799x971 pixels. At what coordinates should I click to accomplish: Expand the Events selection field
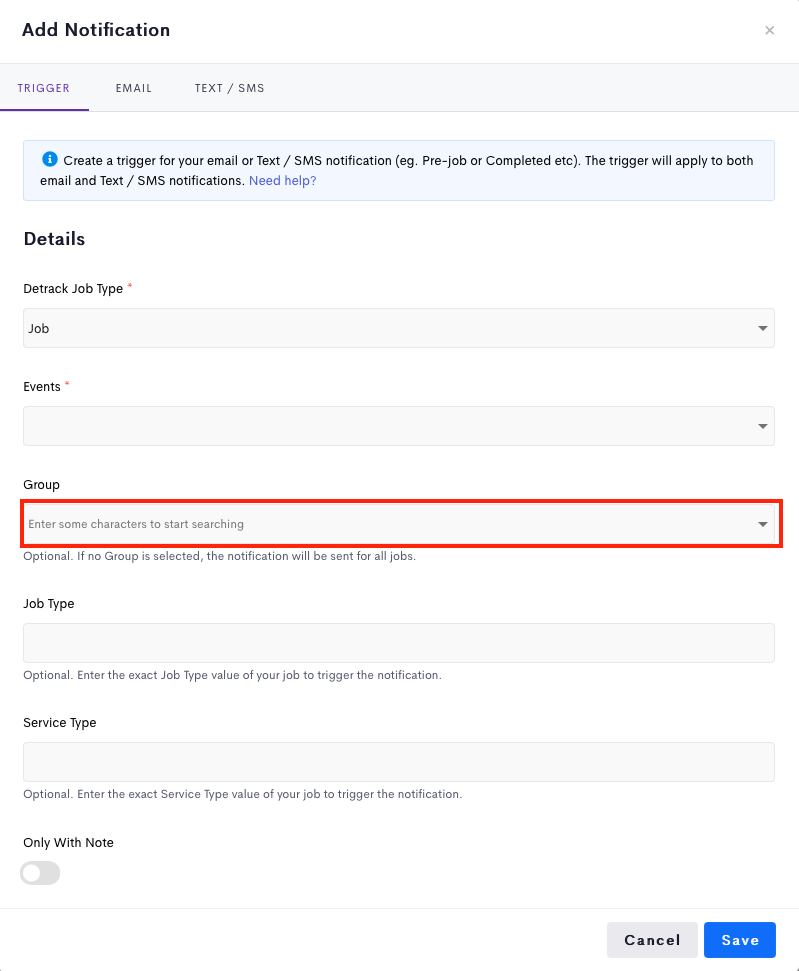click(399, 426)
